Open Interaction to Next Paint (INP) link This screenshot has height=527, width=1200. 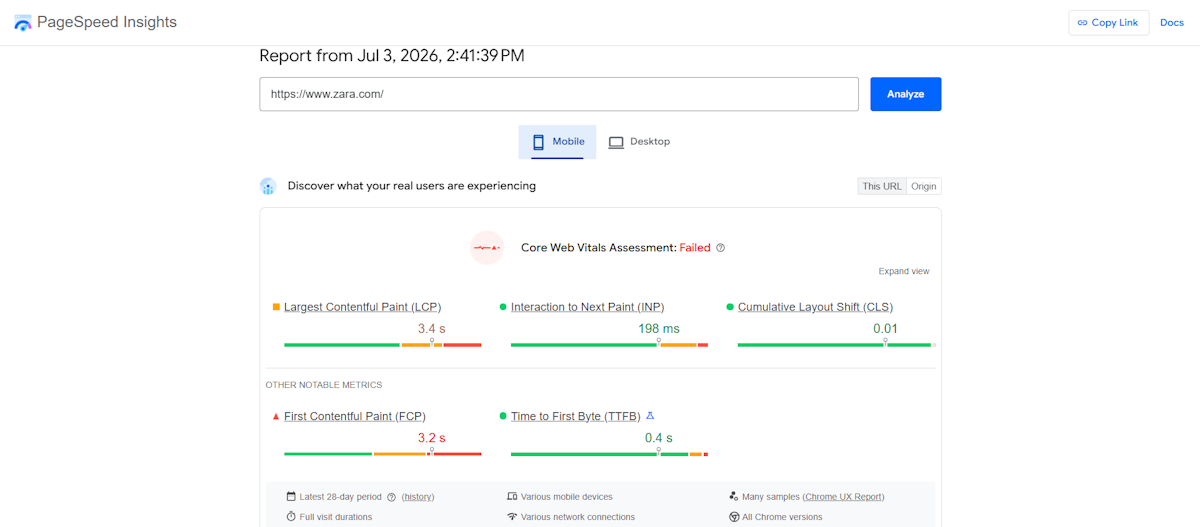(x=587, y=307)
